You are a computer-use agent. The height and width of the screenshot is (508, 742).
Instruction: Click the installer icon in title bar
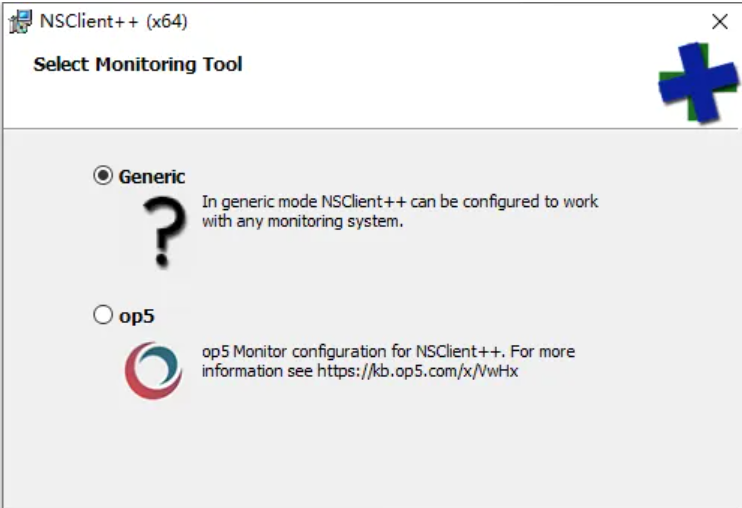coord(20,22)
